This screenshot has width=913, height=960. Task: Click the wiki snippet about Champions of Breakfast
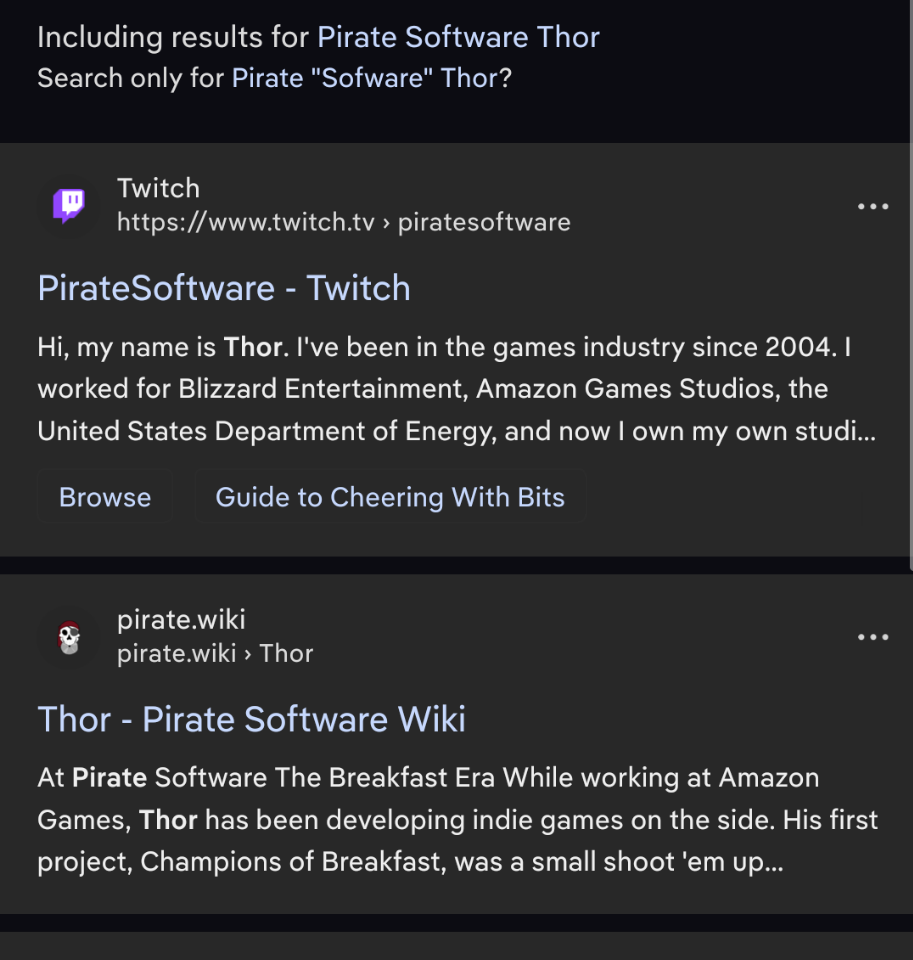point(456,822)
